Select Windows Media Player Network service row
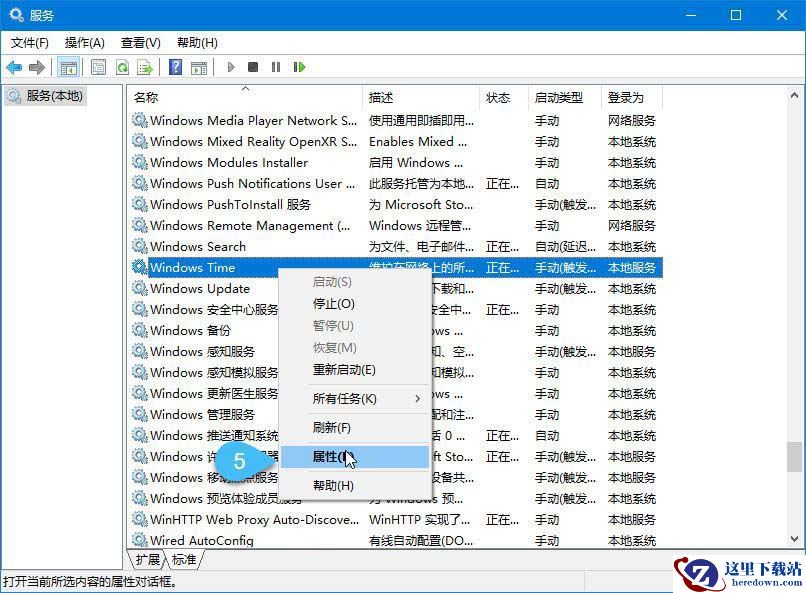This screenshot has width=806, height=593. [395, 120]
